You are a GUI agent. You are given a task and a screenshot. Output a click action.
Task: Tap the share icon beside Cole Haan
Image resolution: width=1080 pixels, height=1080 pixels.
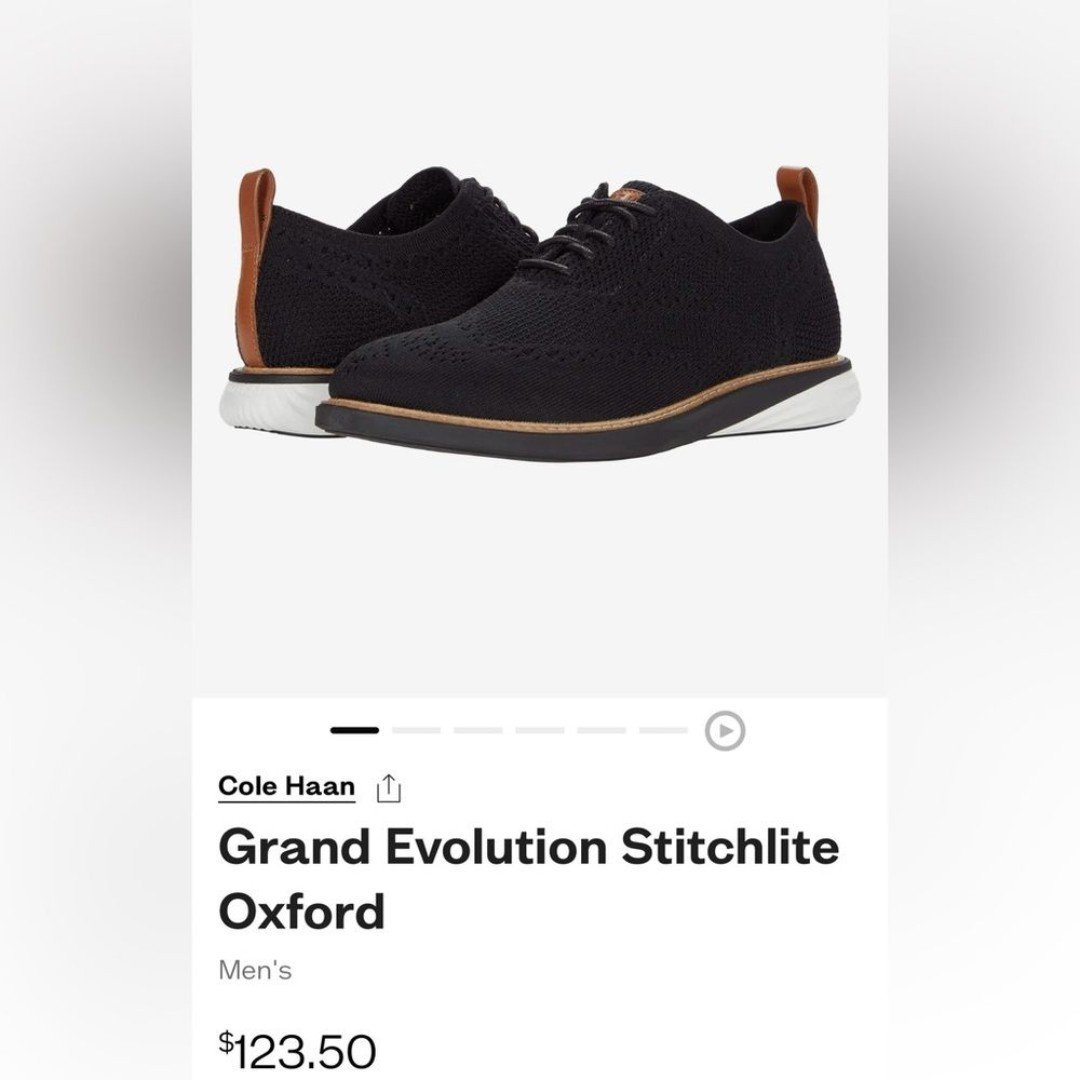tap(389, 789)
